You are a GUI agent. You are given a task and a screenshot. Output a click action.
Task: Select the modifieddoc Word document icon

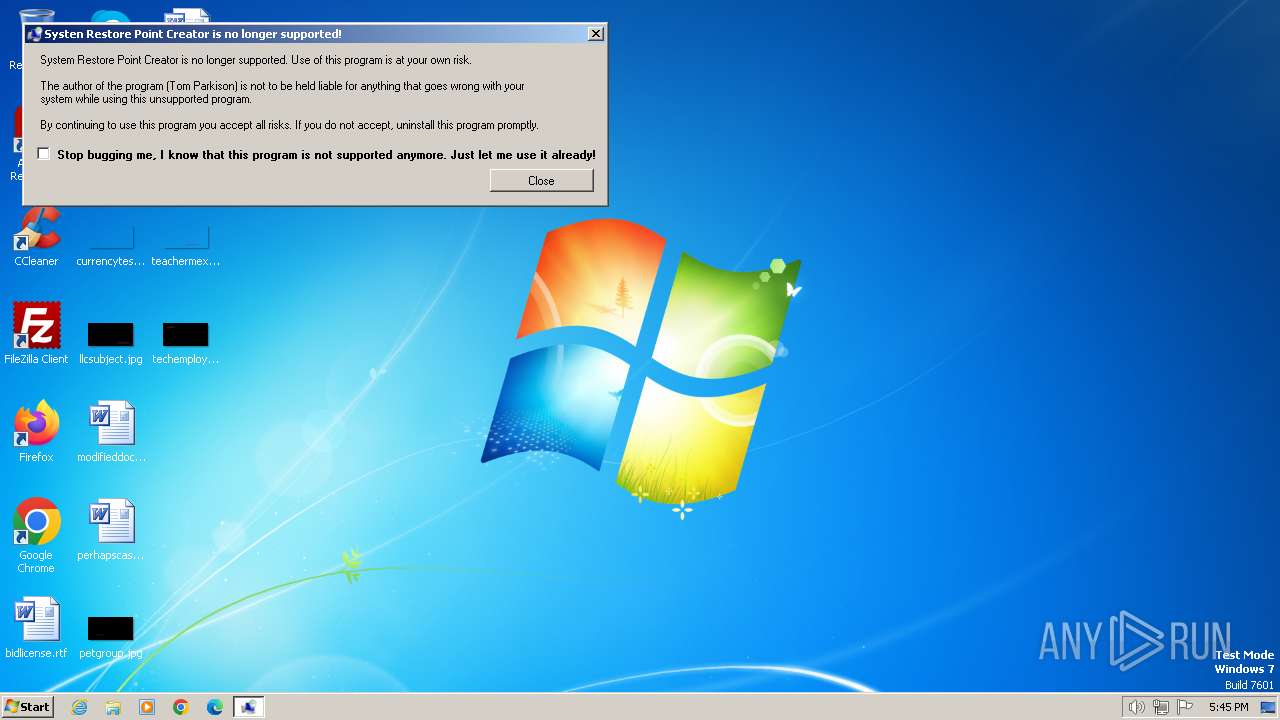tap(111, 432)
